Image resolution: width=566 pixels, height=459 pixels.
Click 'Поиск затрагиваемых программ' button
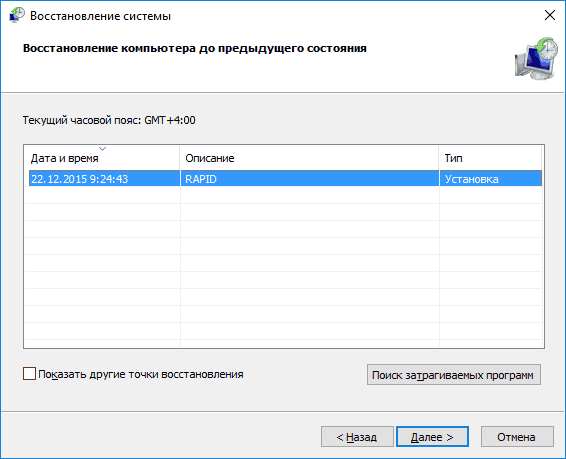pos(454,375)
